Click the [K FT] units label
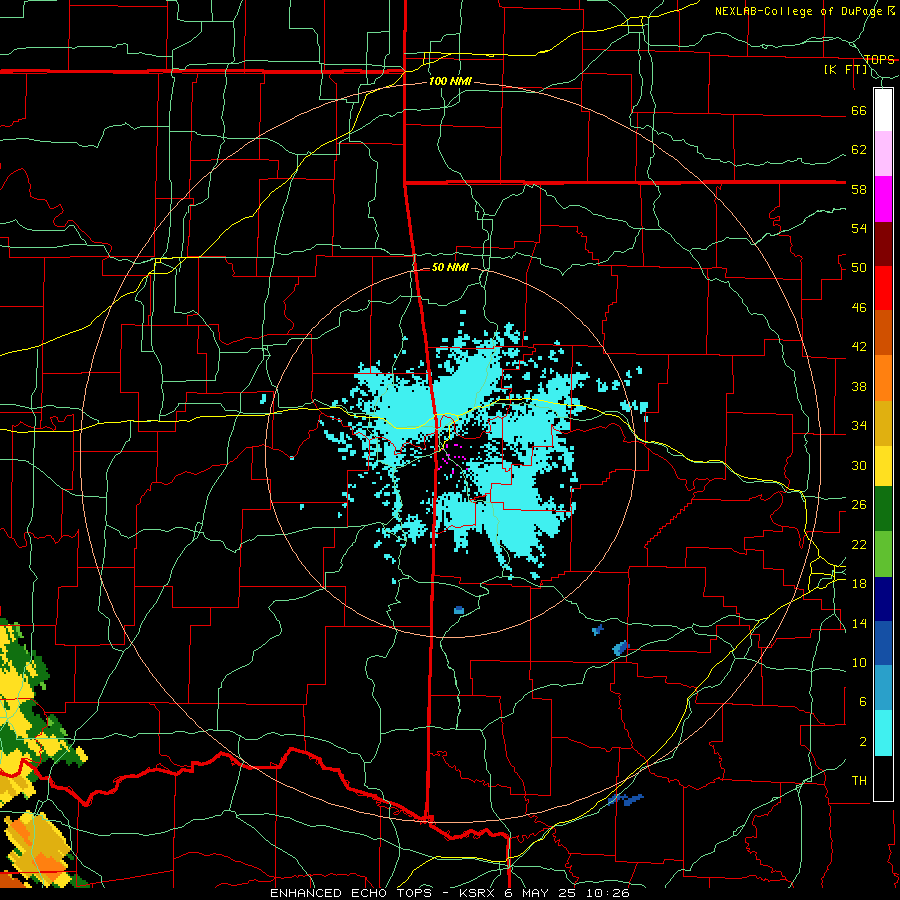Screen dimensions: 900x900 click(x=845, y=70)
